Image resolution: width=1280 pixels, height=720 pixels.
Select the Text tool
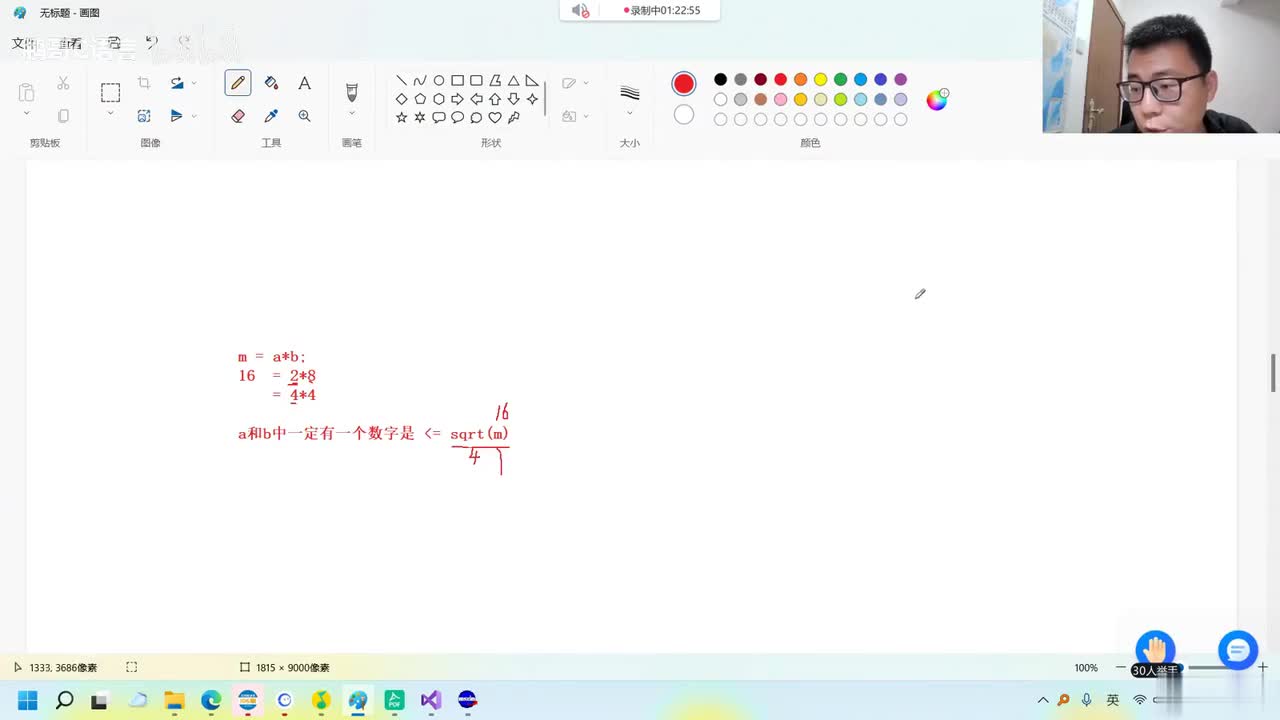click(304, 83)
